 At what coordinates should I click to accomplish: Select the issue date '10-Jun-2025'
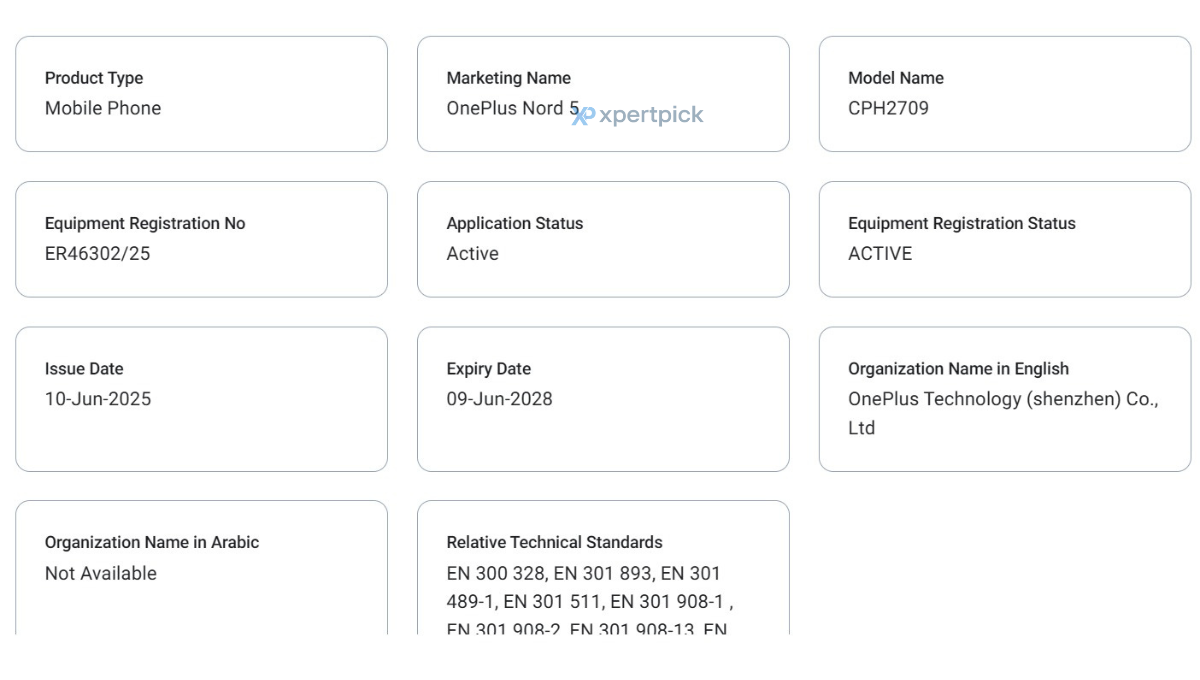point(98,399)
